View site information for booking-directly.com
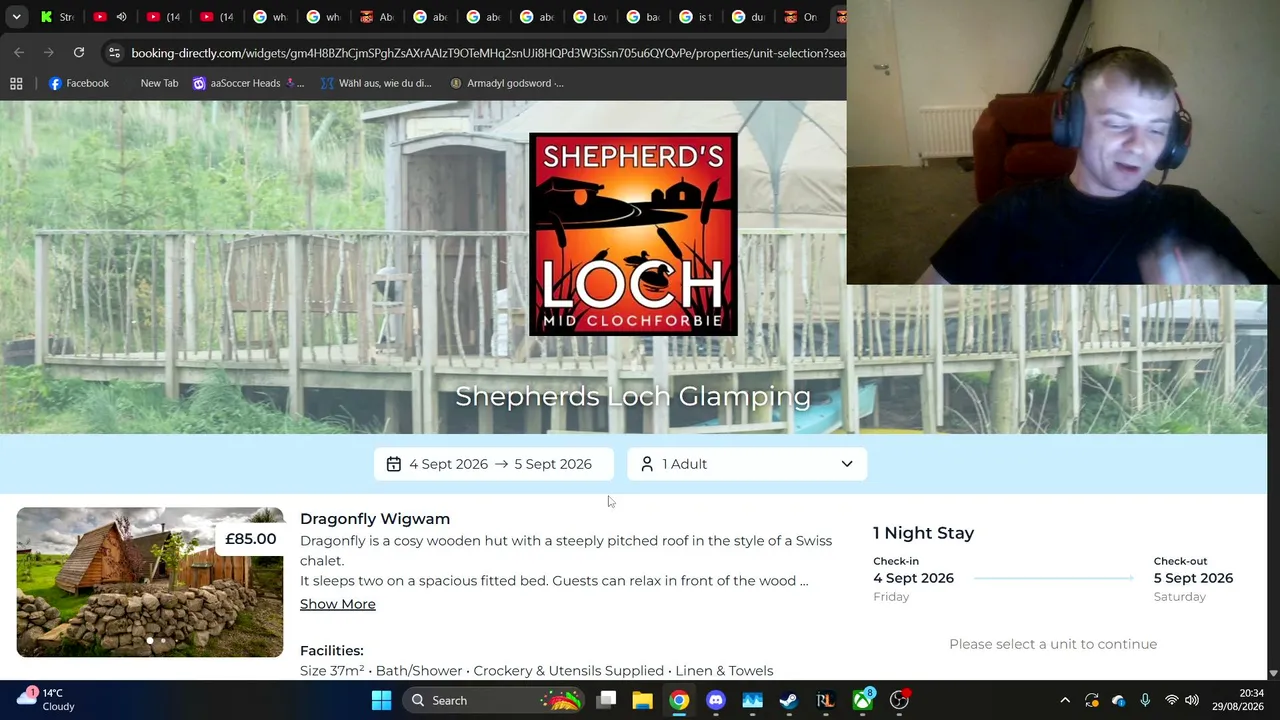 tap(114, 53)
